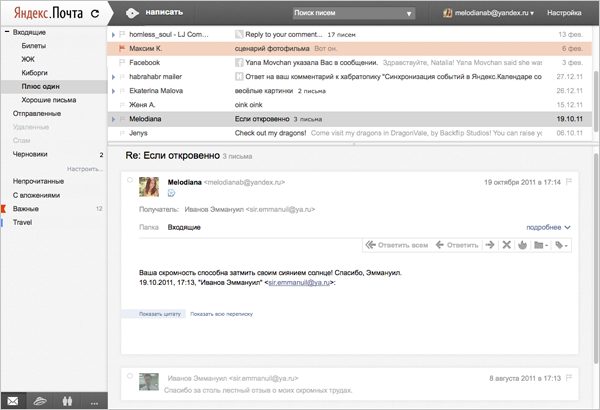The width and height of the screenshot is (600, 410).
Task: Toggle the flag next to the 19 октября date
Action: coord(568,182)
